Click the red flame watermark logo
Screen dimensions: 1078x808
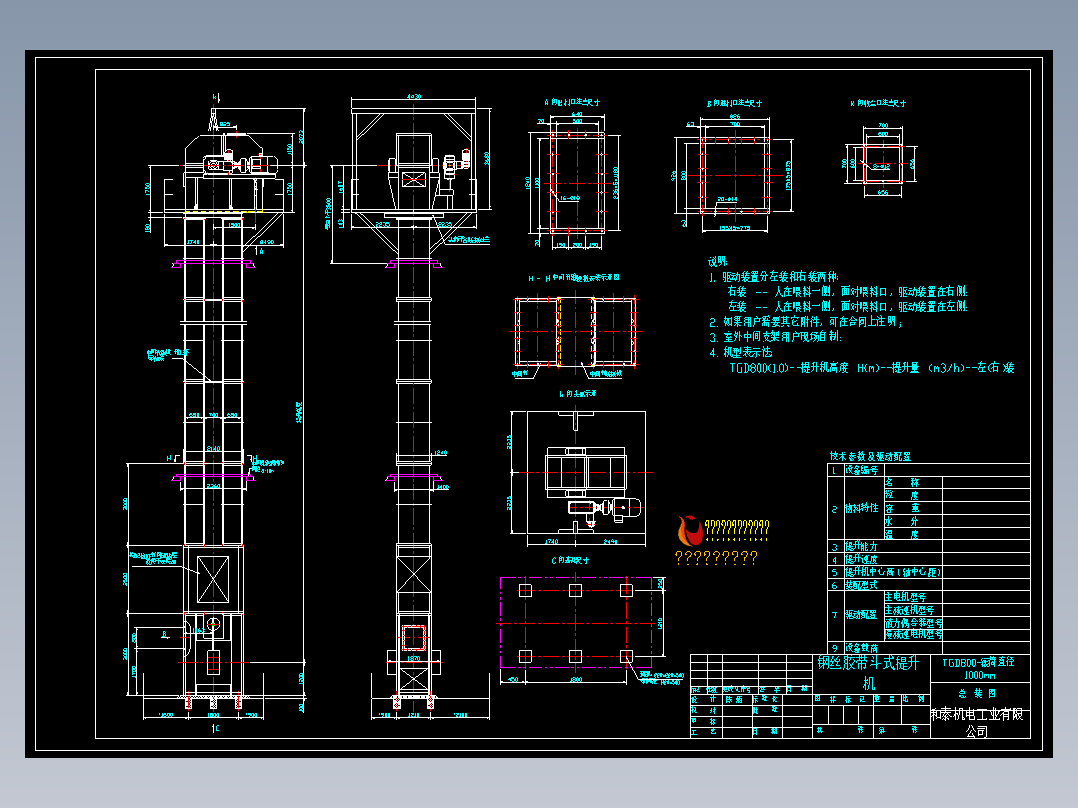click(x=690, y=531)
